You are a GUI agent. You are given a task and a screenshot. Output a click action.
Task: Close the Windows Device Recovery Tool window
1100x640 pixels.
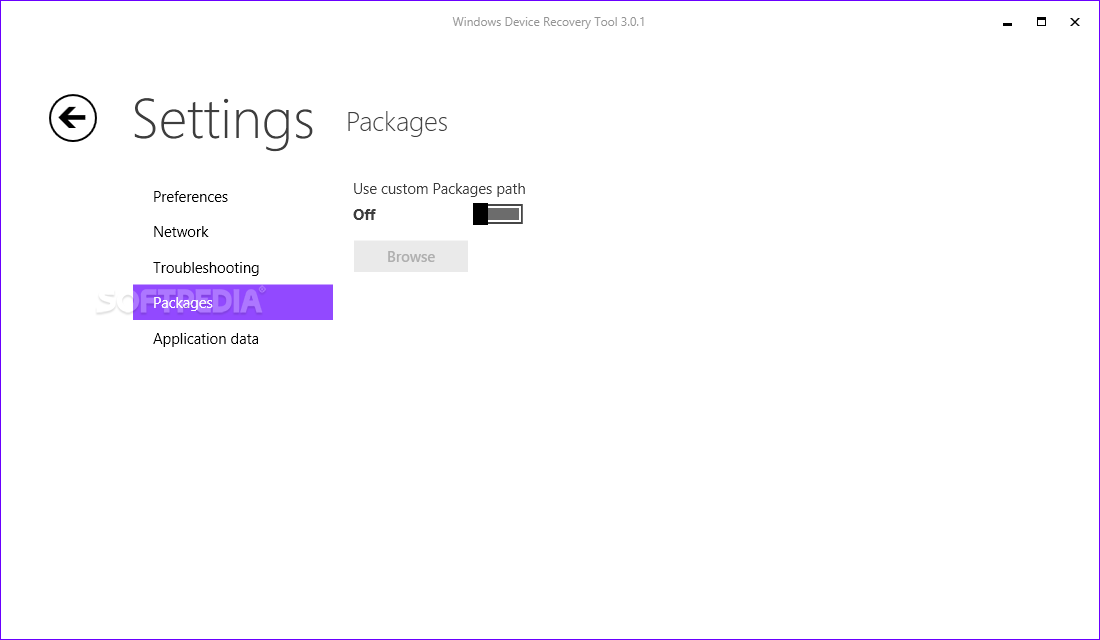point(1075,22)
